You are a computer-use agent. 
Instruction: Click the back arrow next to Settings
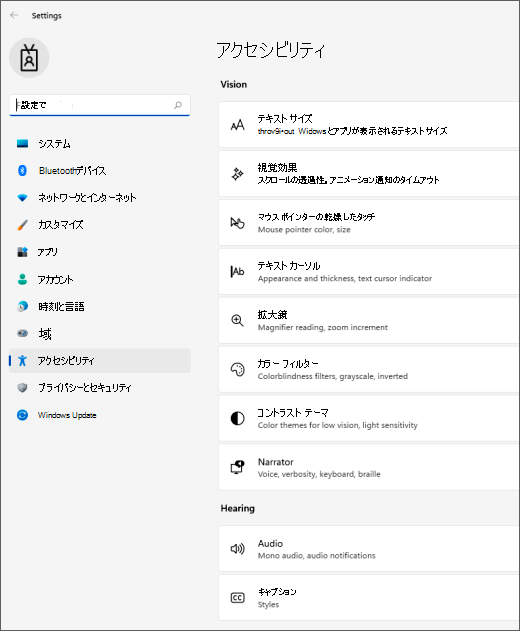click(x=14, y=15)
